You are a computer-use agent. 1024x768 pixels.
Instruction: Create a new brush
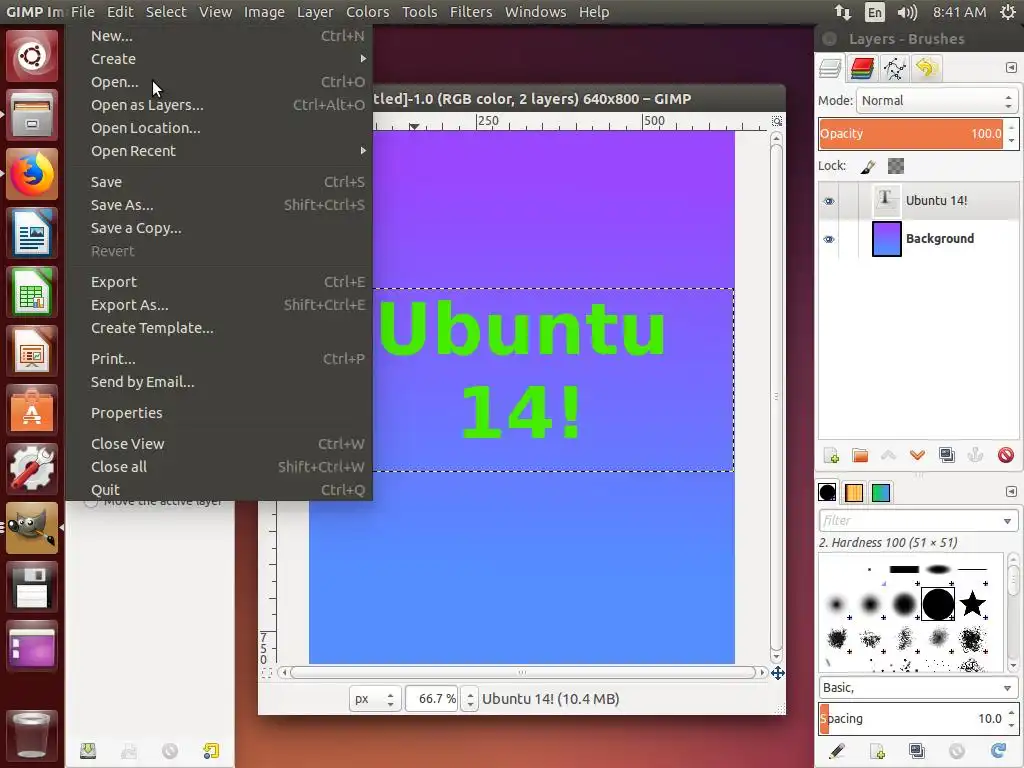pos(877,751)
